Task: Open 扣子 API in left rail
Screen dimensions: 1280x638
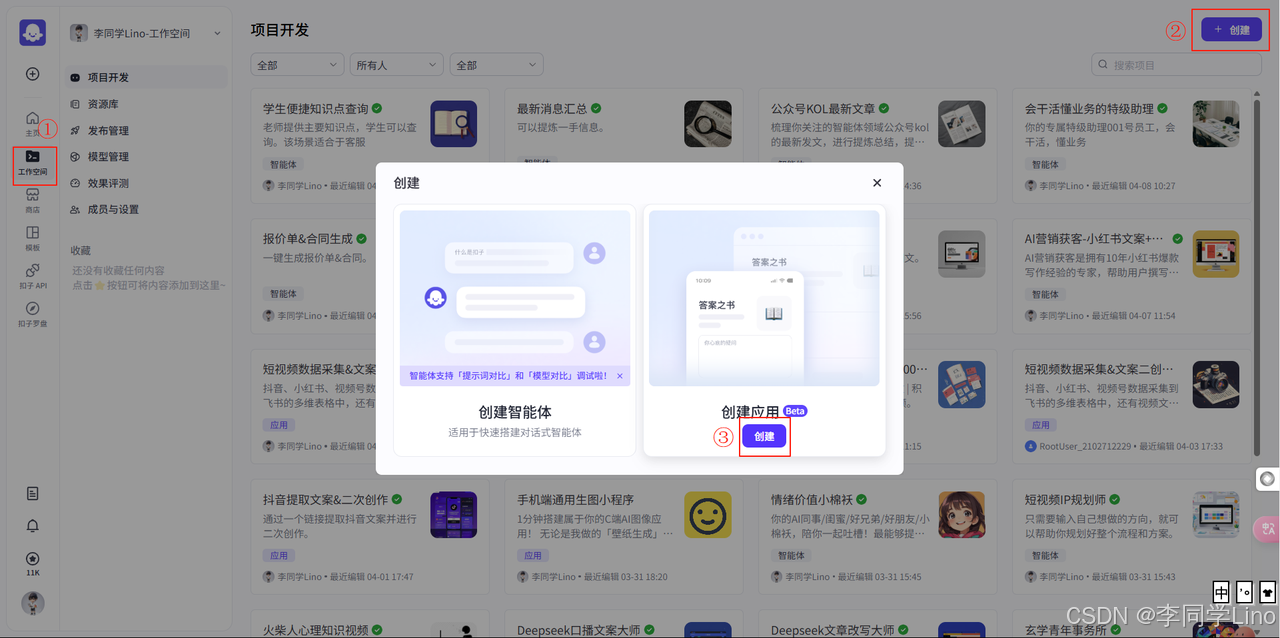Action: point(33,276)
